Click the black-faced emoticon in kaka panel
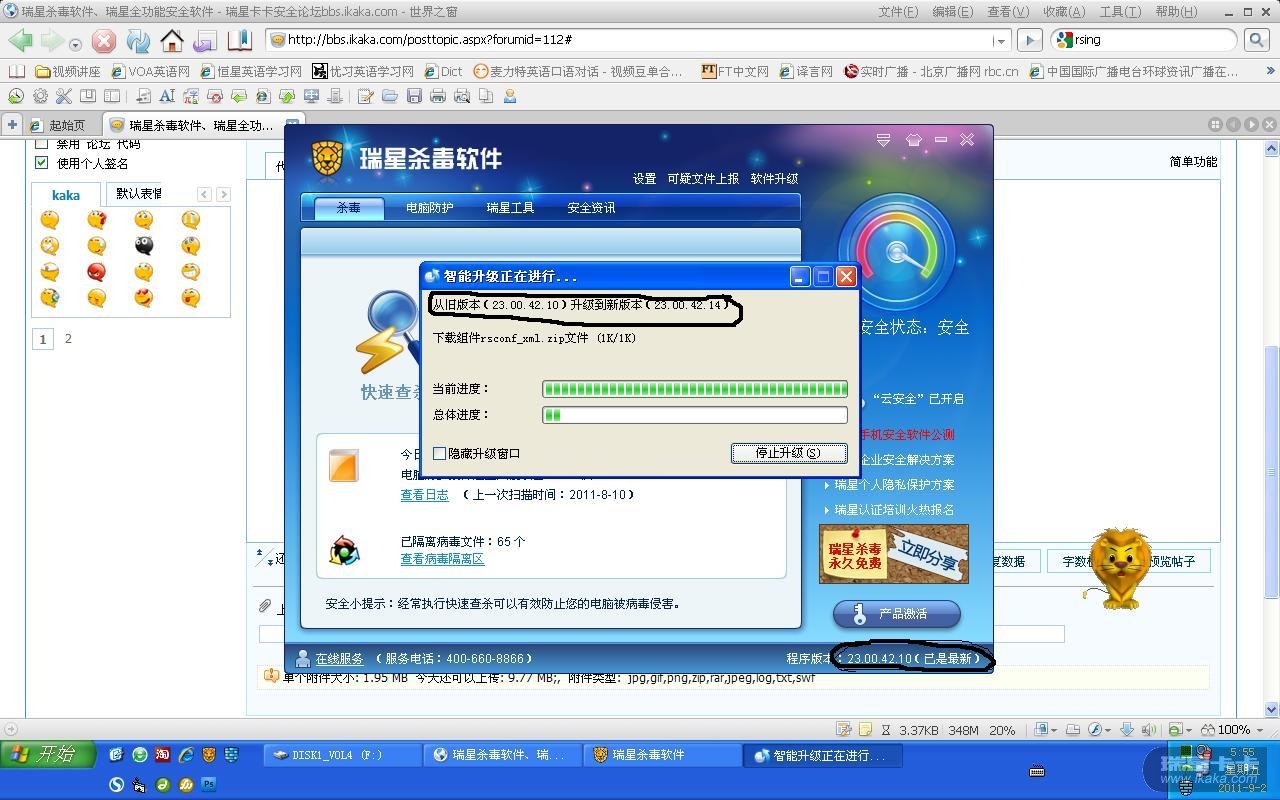The image size is (1280, 800). click(x=144, y=246)
